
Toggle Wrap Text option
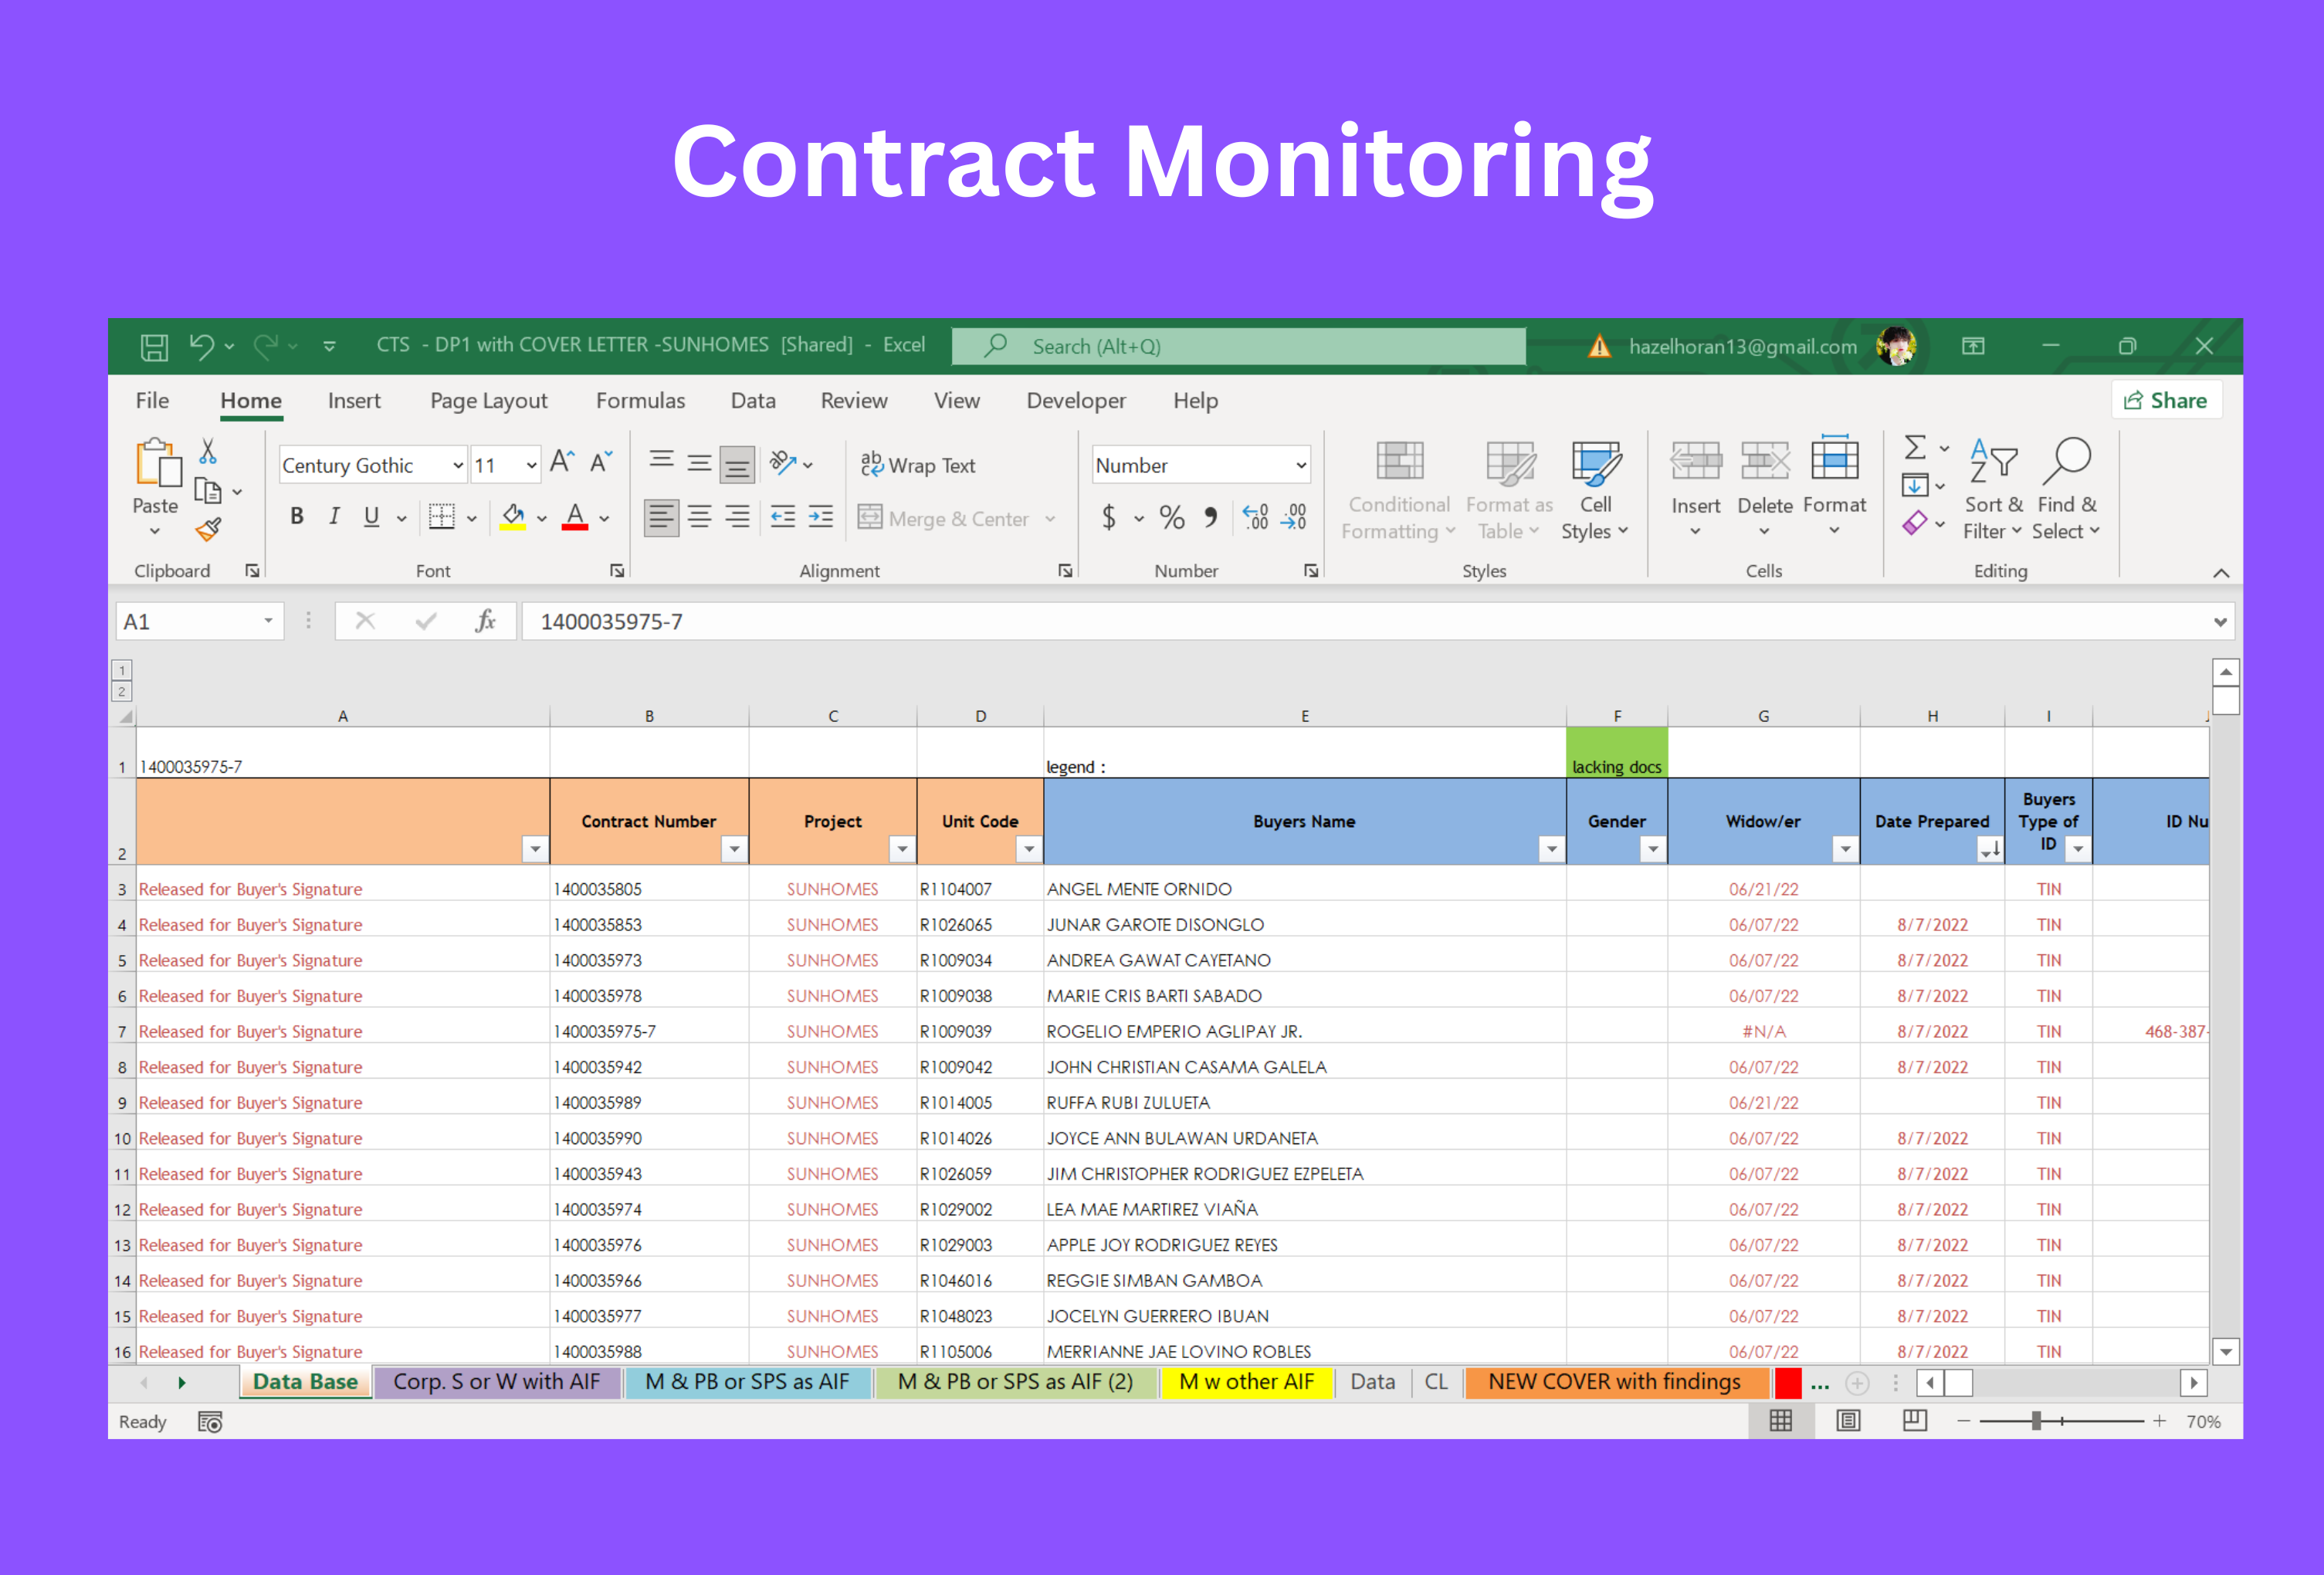[x=917, y=465]
